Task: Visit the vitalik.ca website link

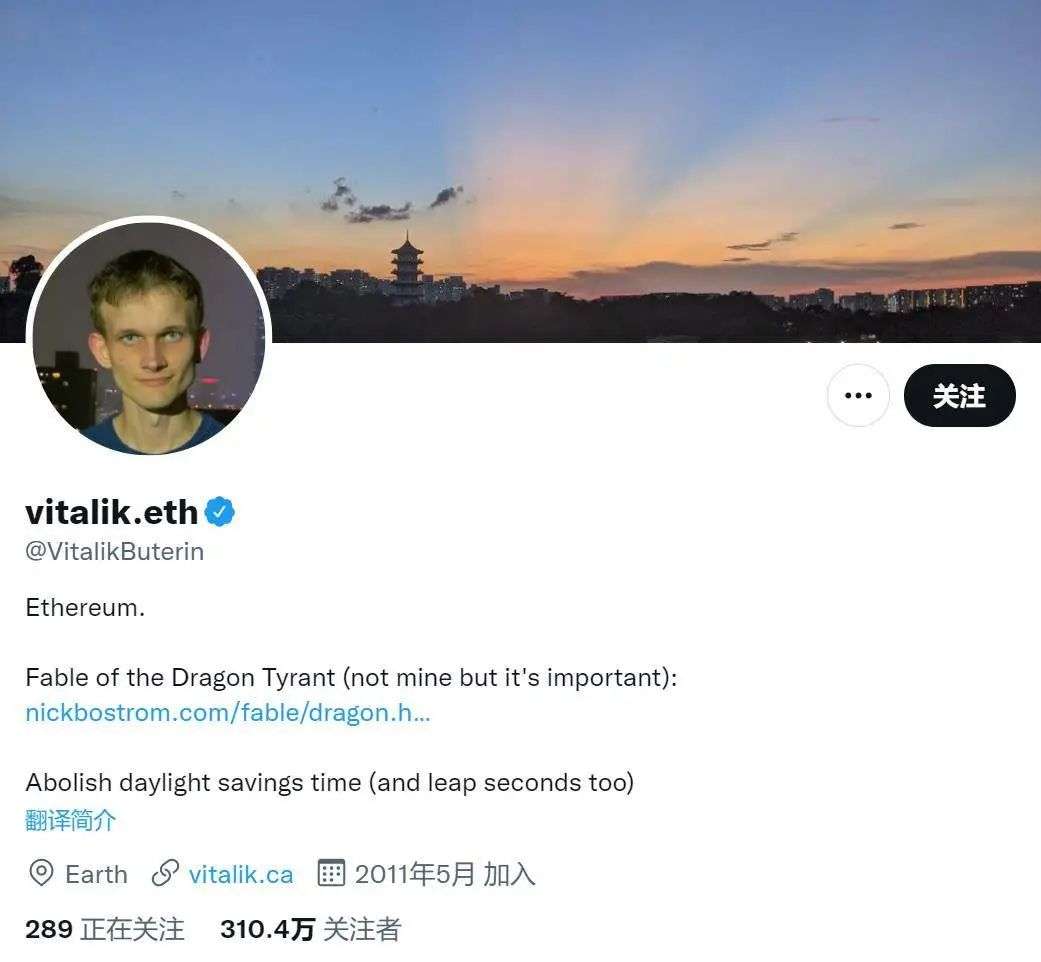Action: (x=241, y=874)
